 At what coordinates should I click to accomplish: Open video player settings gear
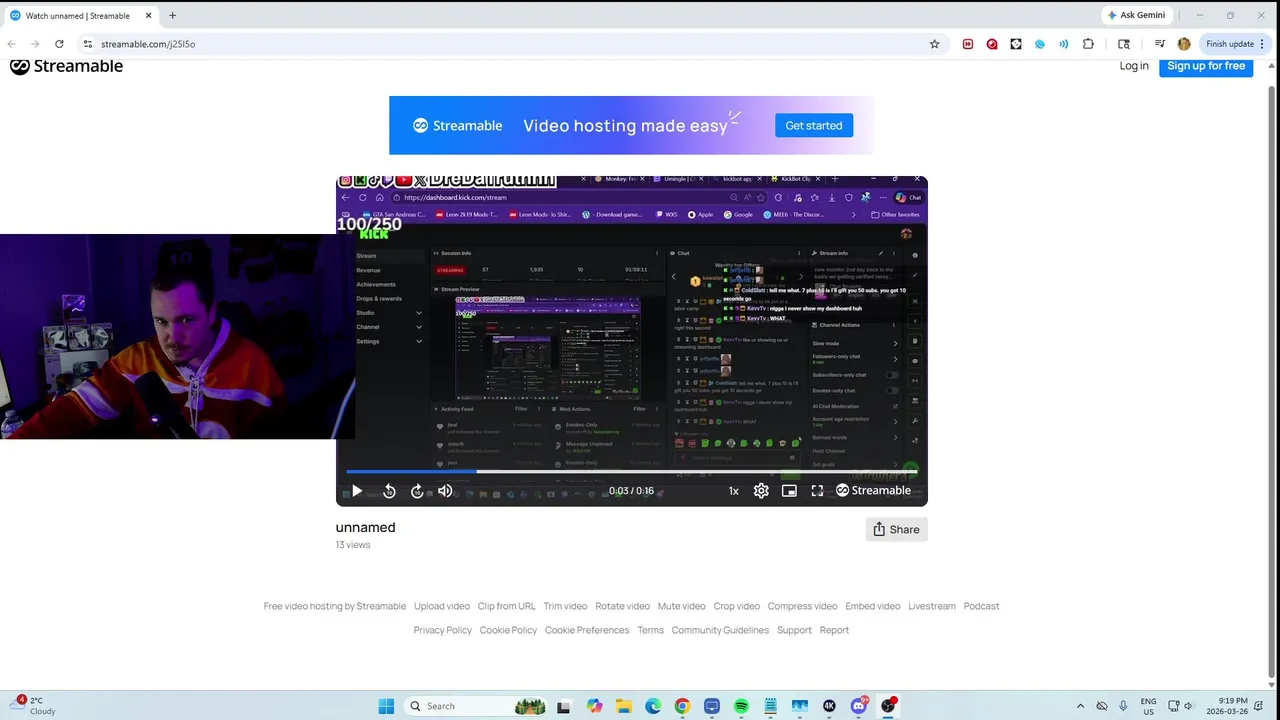(x=761, y=491)
